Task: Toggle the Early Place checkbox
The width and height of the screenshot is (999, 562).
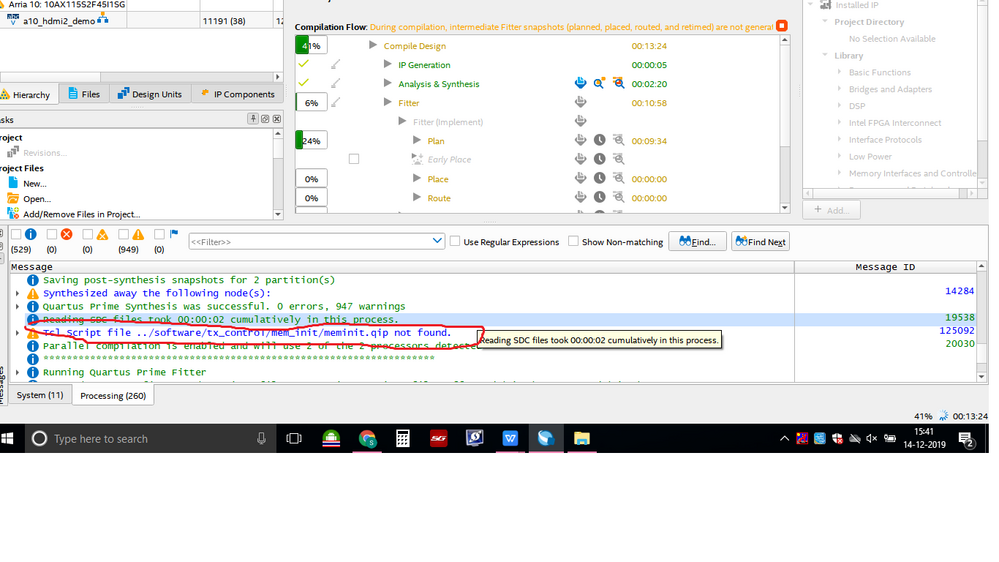Action: (354, 159)
